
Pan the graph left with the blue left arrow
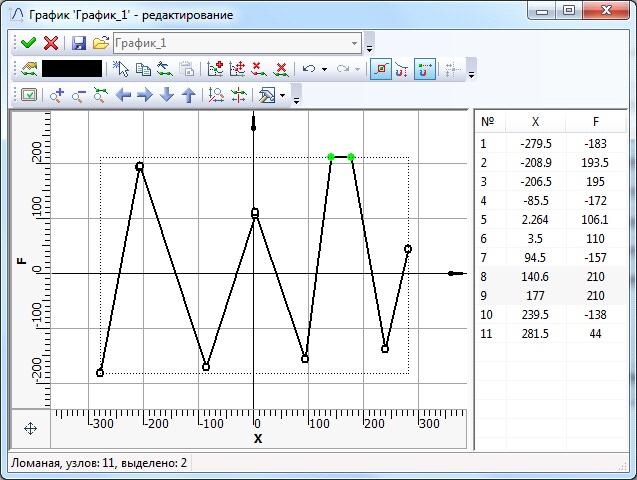(x=123, y=96)
